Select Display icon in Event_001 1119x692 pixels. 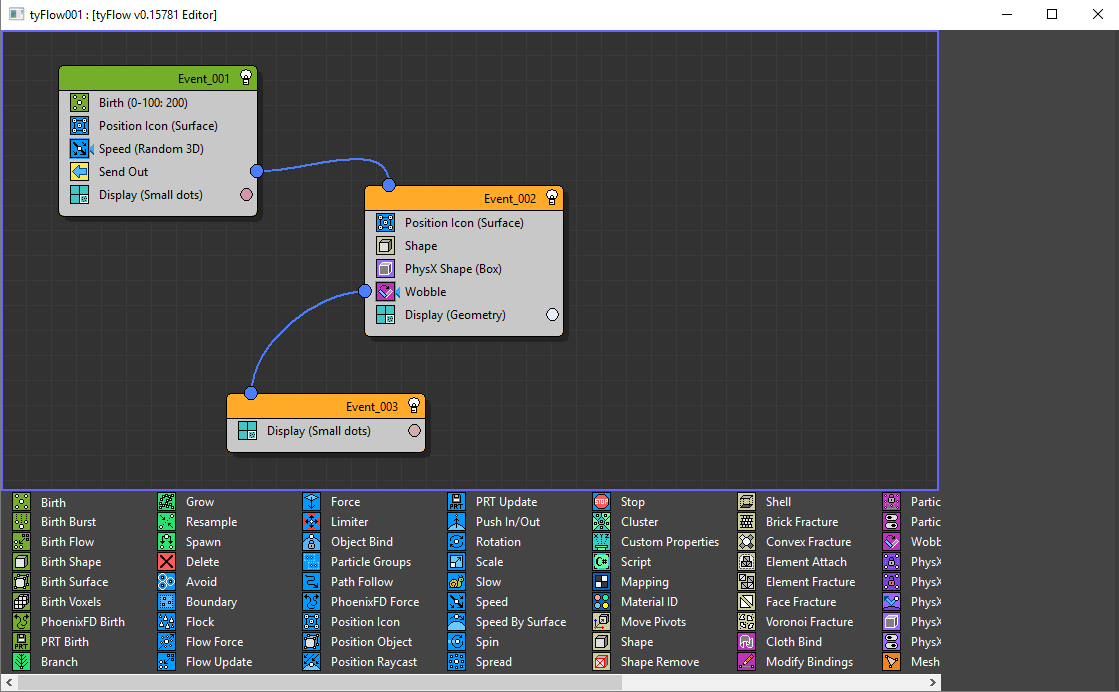point(79,195)
